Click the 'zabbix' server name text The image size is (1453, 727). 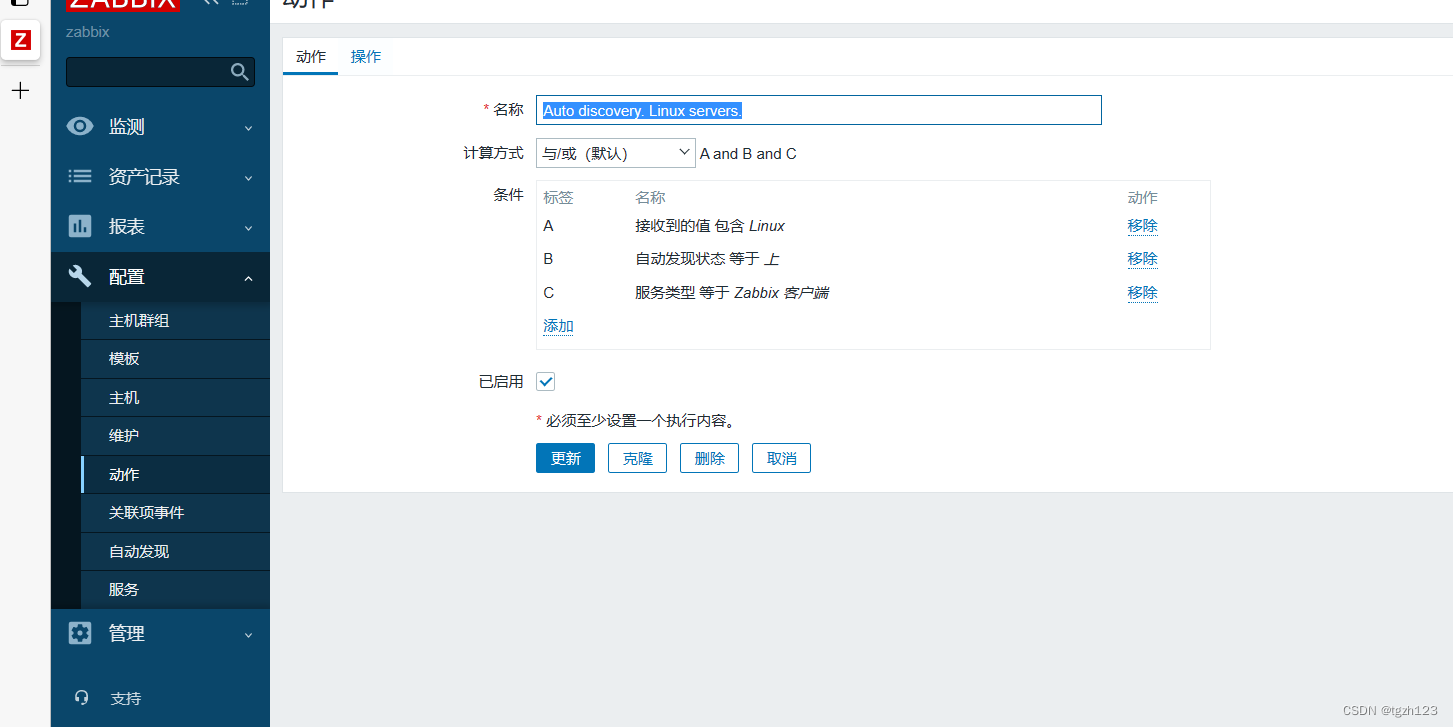tap(88, 32)
